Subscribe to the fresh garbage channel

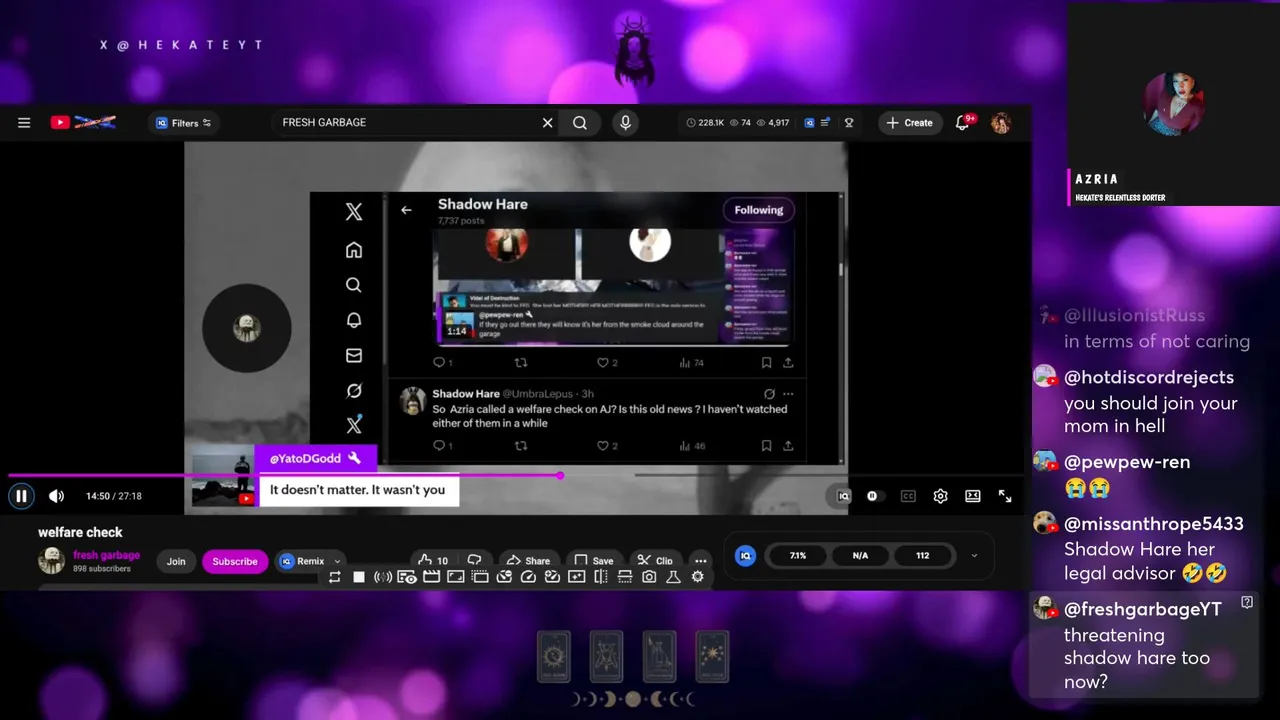click(234, 561)
